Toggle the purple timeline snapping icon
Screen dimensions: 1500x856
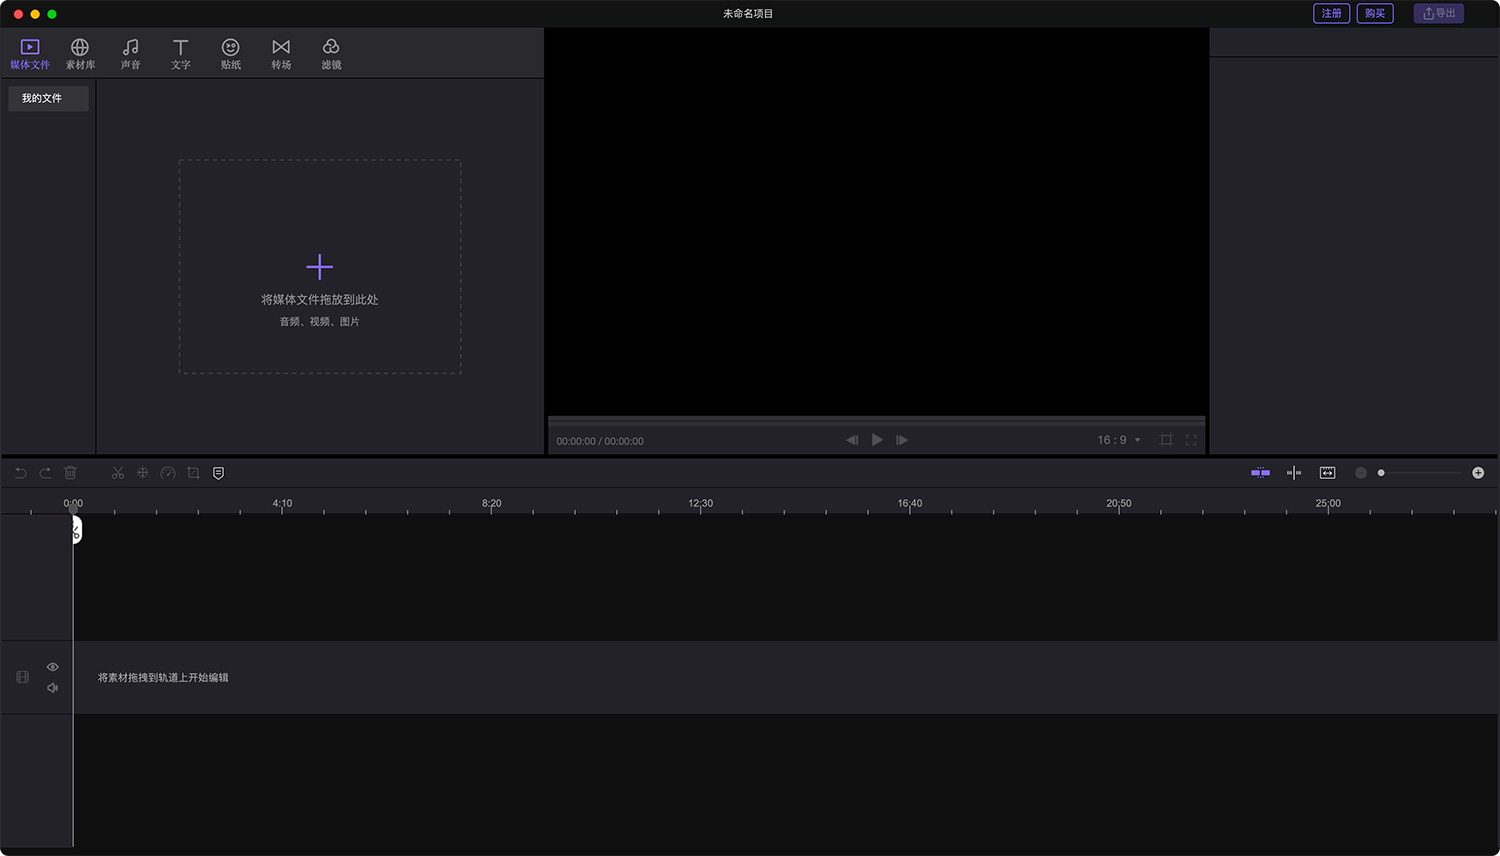click(x=1260, y=473)
